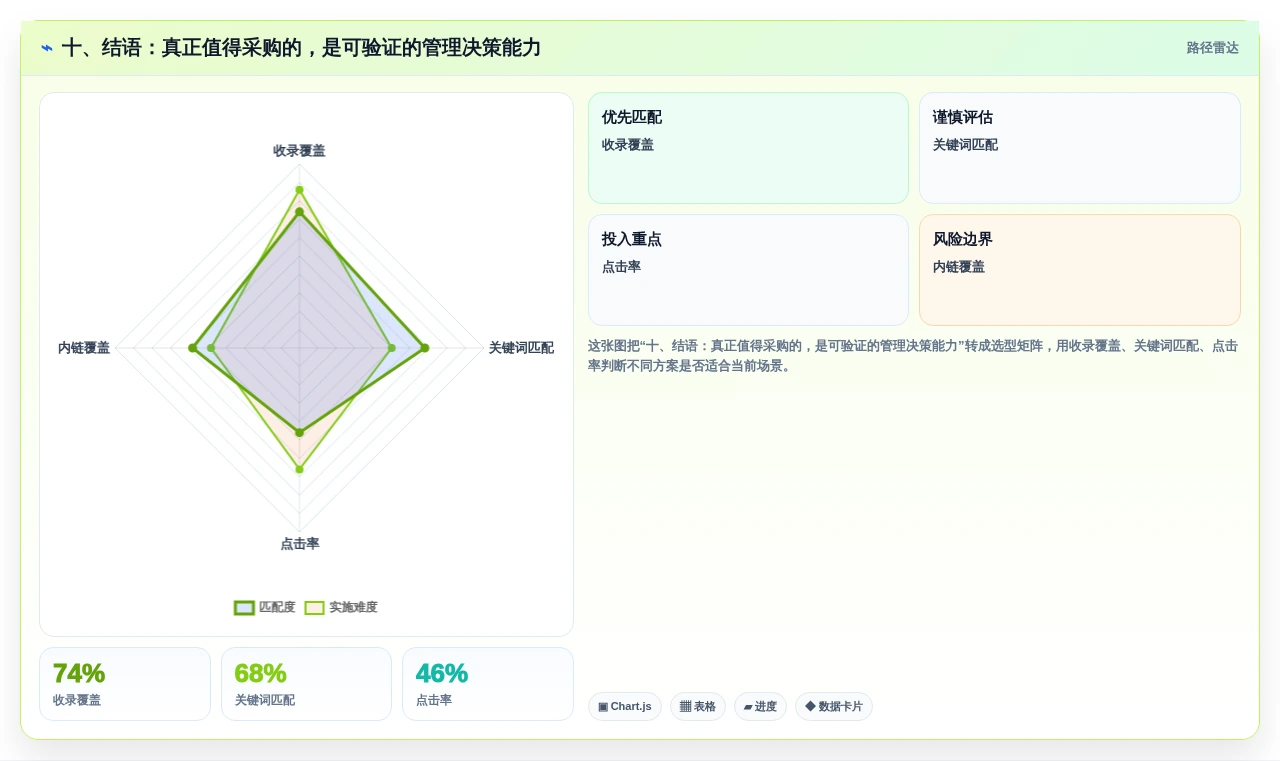Click the 内链覆盖 radar axis label
The image size is (1280, 761).
click(84, 348)
